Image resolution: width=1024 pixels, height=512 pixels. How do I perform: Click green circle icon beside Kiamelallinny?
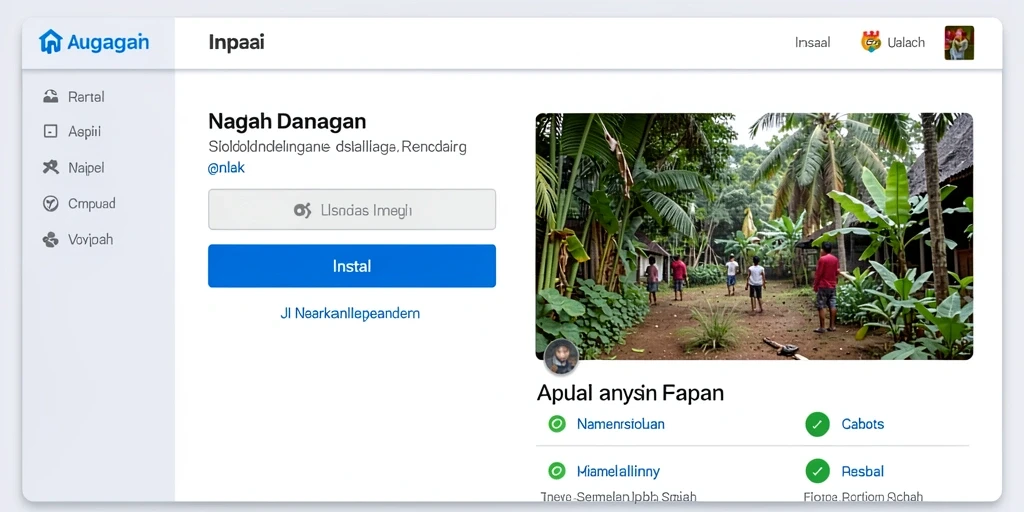pyautogui.click(x=556, y=471)
